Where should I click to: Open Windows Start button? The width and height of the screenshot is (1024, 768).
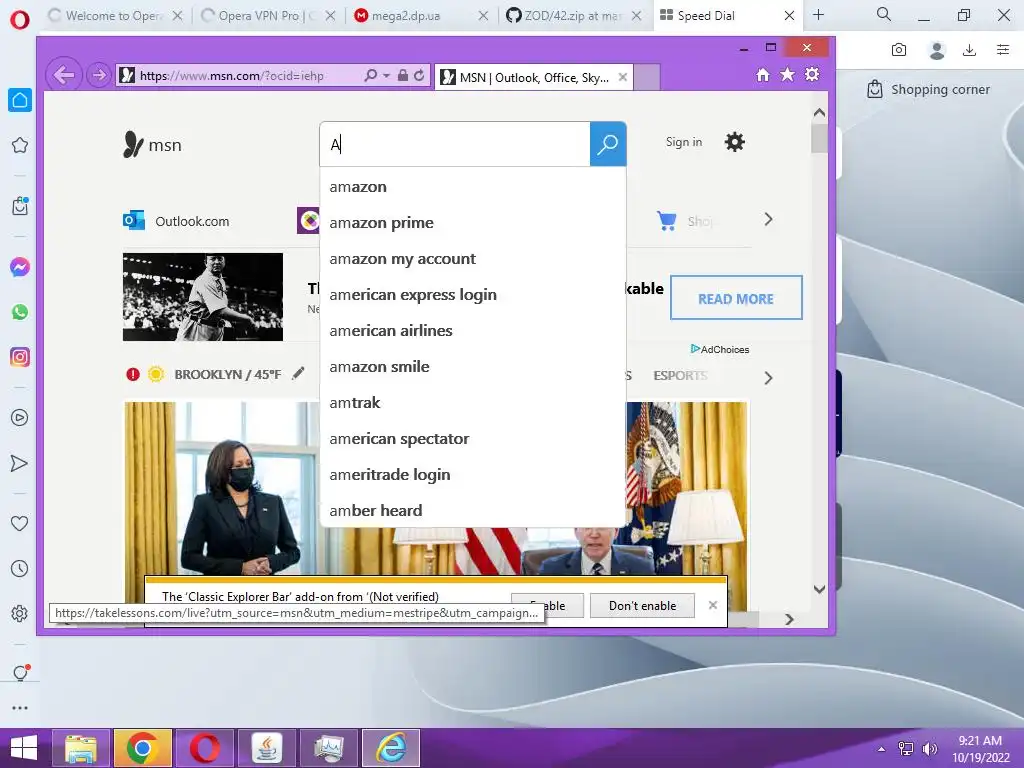point(23,748)
